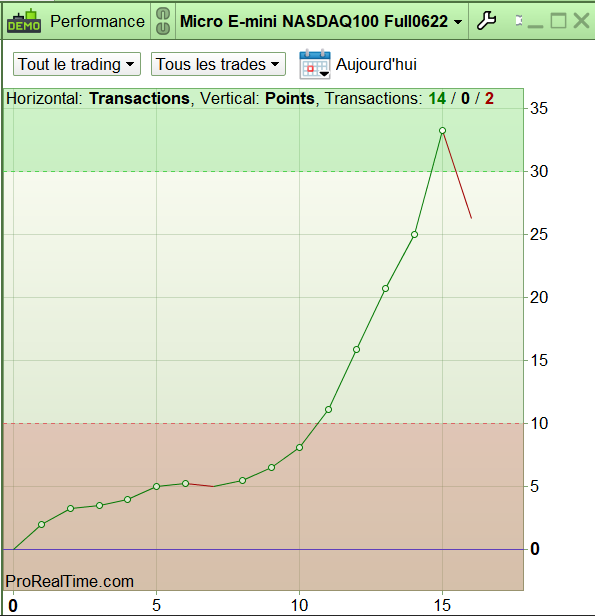Select the data point at transaction 8

242,480
